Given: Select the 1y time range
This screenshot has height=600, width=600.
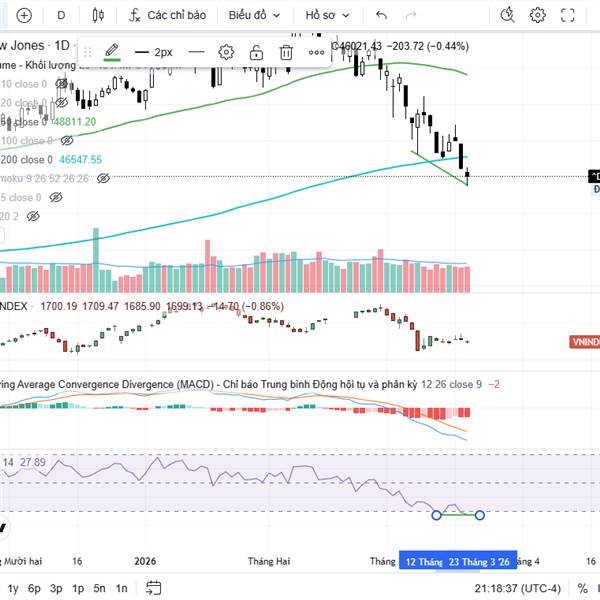Looking at the screenshot, I should tap(13, 588).
